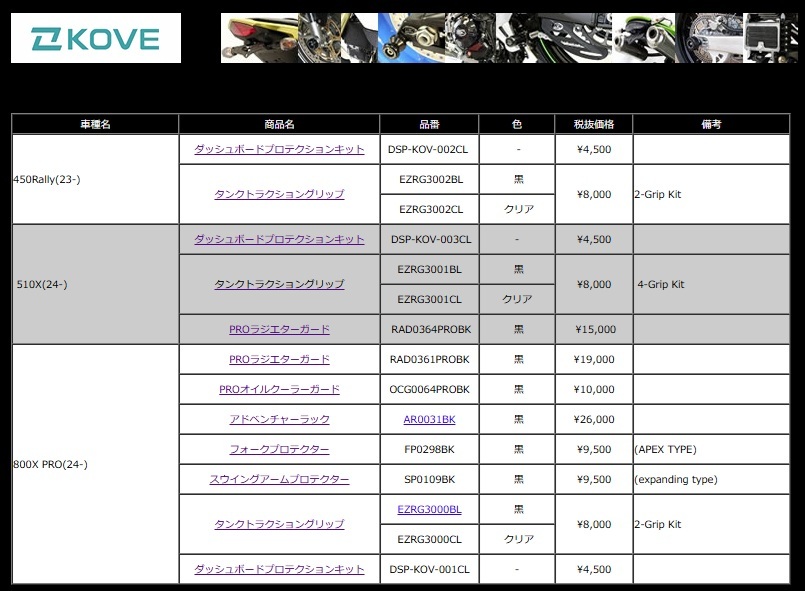Click the ¥8,000 price in the 800X PRO section

click(x=594, y=524)
